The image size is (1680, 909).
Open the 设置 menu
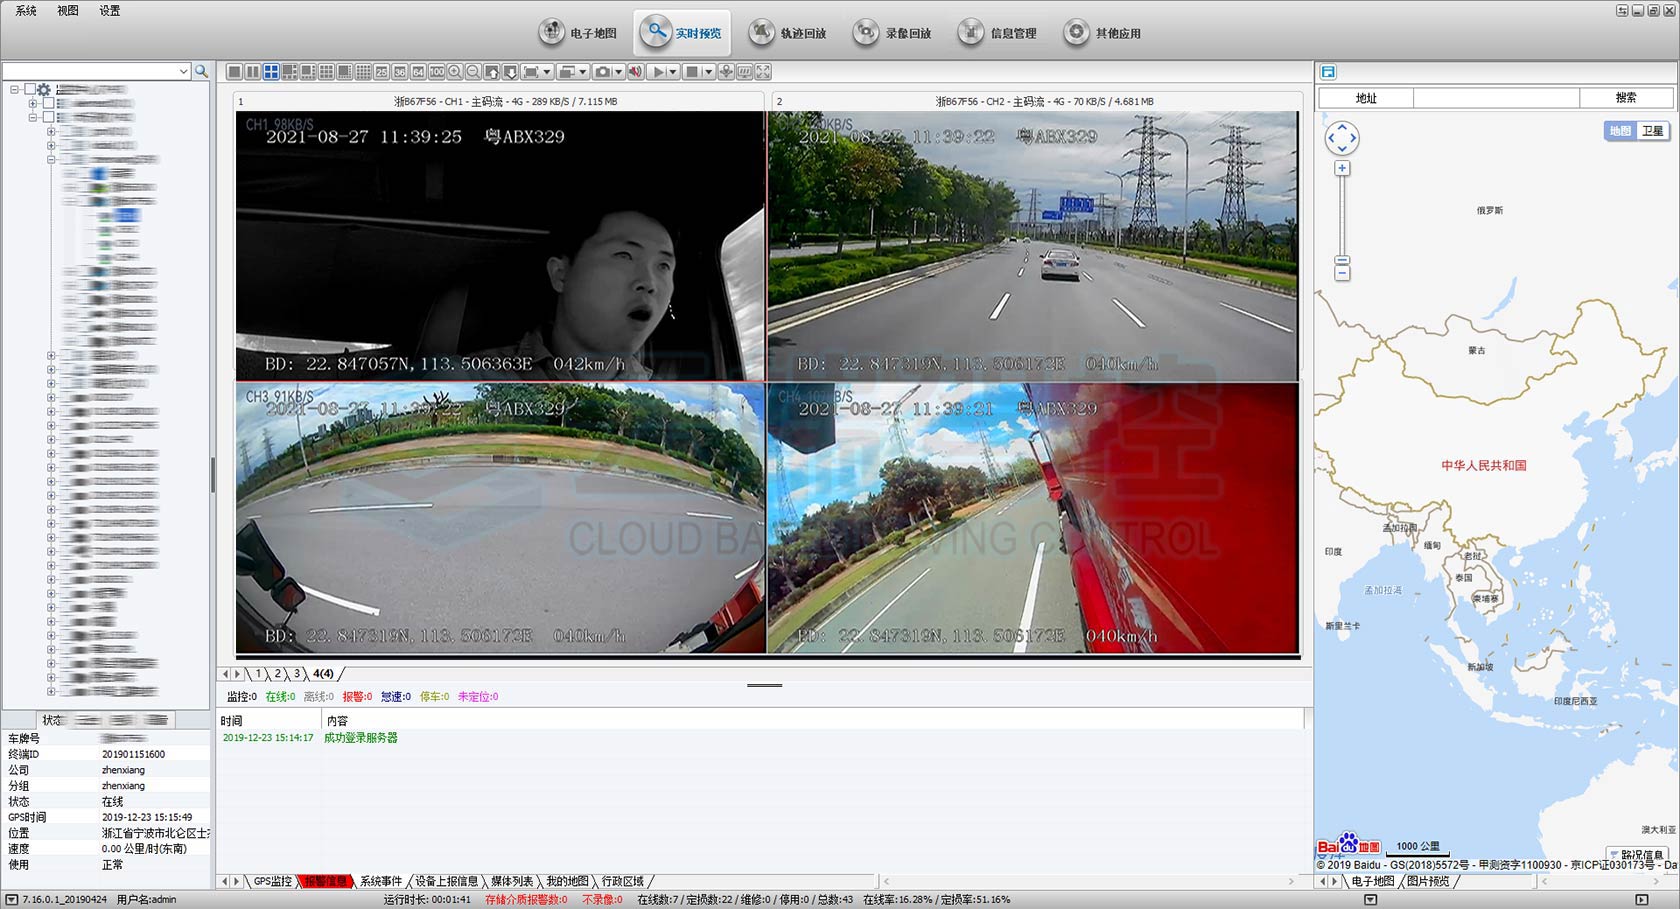point(110,11)
